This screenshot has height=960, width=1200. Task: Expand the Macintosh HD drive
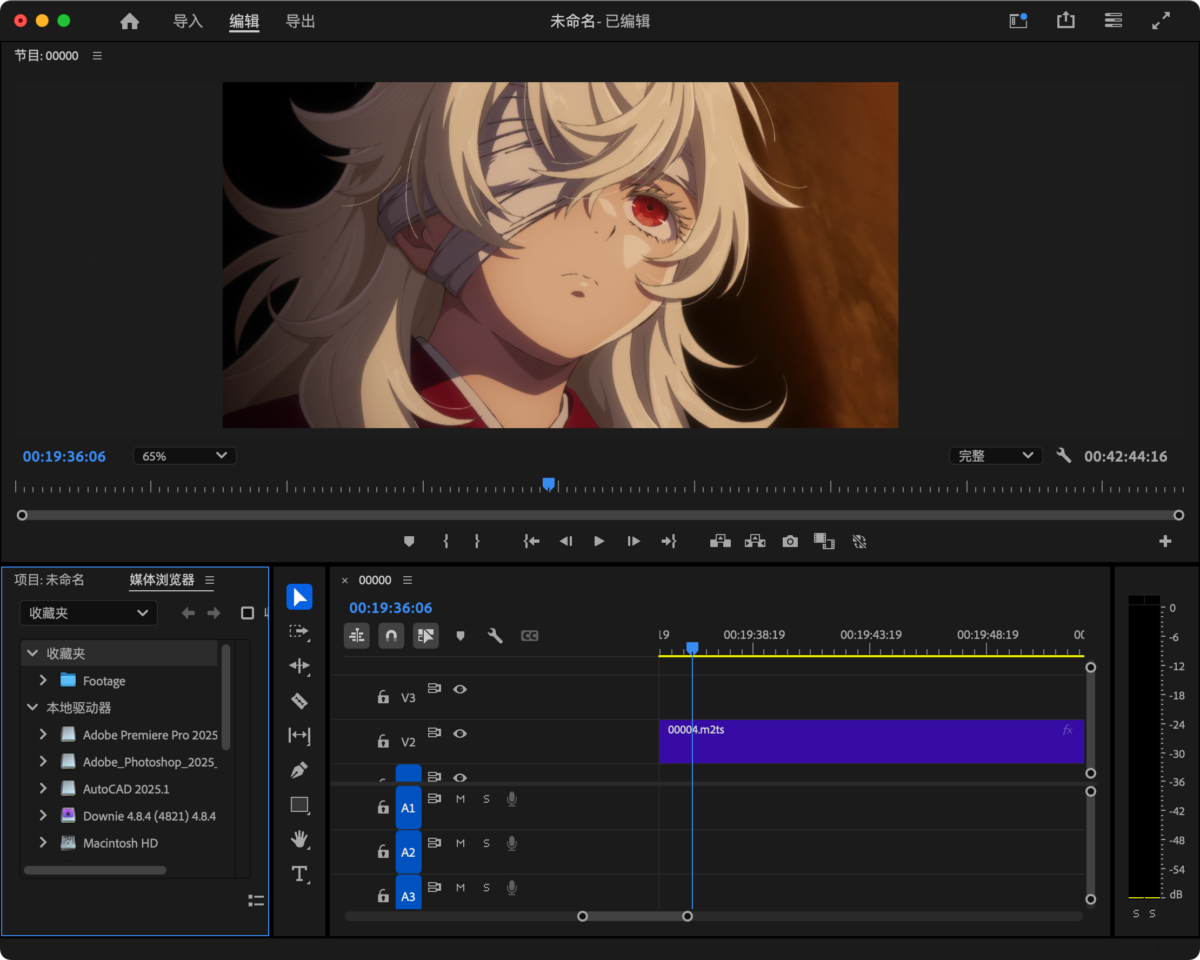click(43, 842)
